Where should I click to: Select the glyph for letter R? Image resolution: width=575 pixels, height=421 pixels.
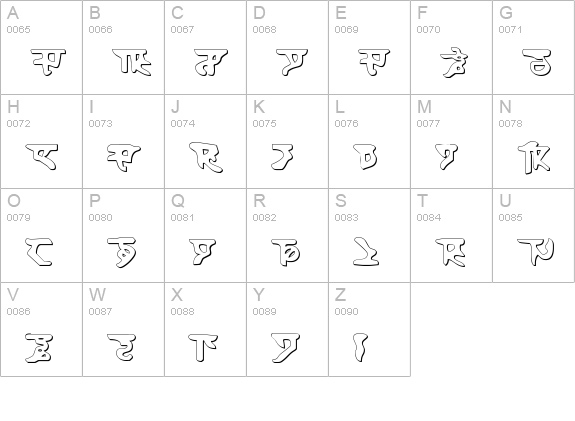286,252
